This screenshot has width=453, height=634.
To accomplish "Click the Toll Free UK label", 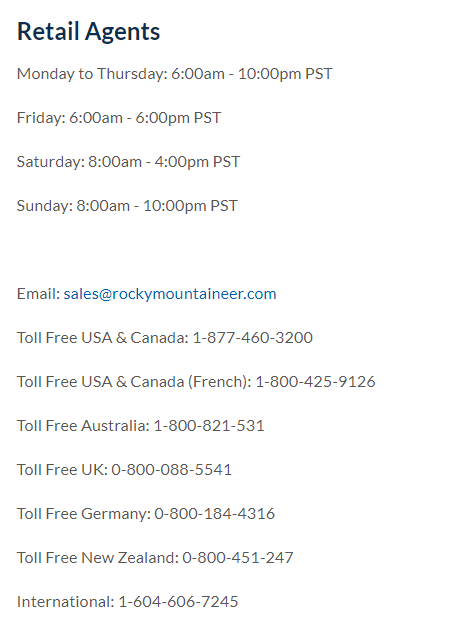I will 62,470.
